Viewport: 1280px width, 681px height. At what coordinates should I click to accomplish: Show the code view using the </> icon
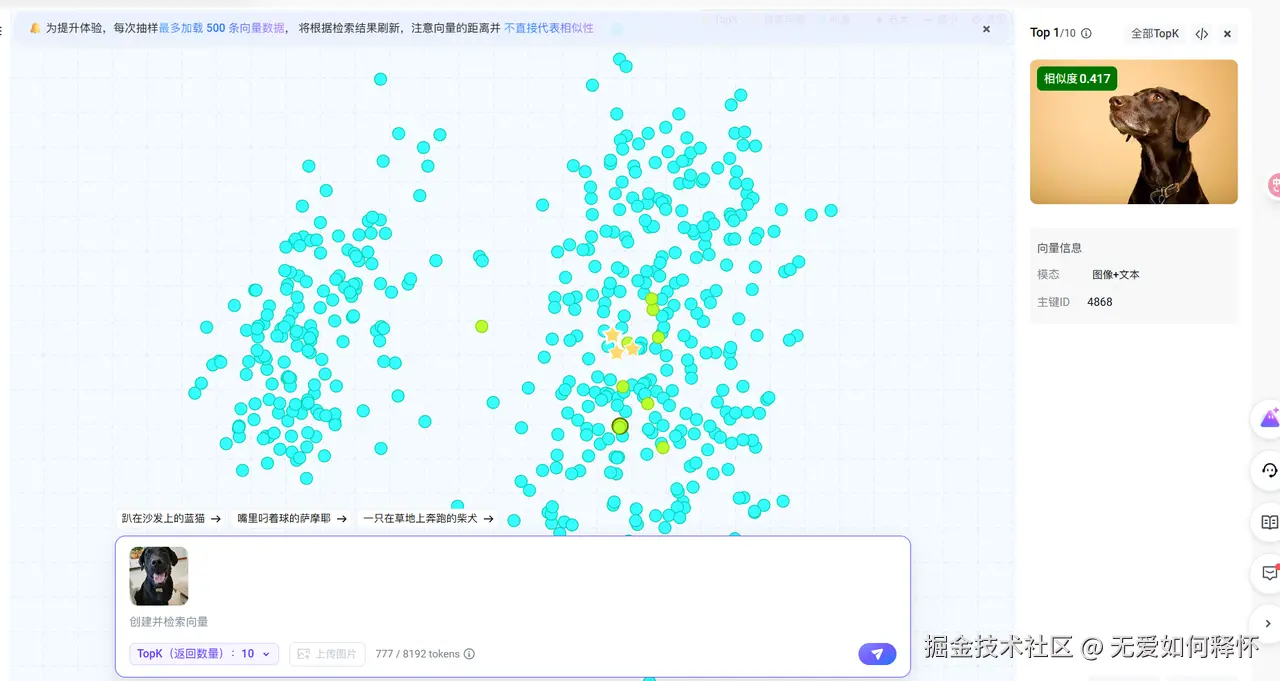point(1202,34)
